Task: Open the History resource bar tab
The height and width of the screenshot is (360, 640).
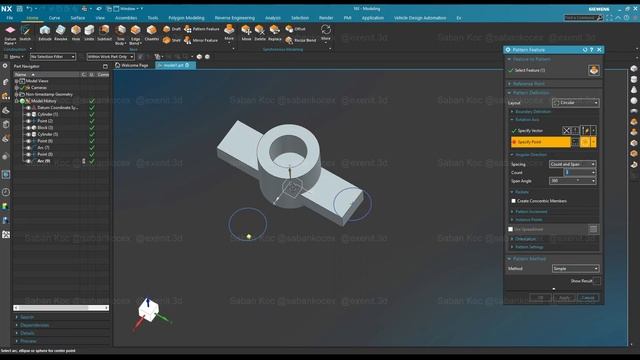Action: click(x=6, y=192)
